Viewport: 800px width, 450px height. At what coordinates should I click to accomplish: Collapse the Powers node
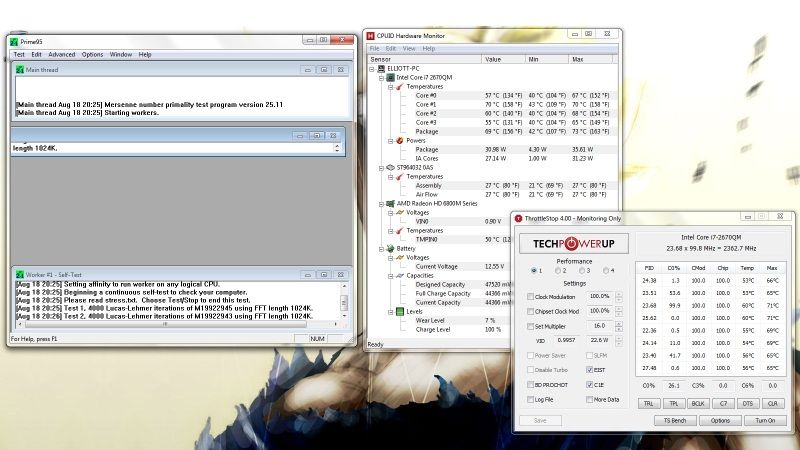[390, 141]
